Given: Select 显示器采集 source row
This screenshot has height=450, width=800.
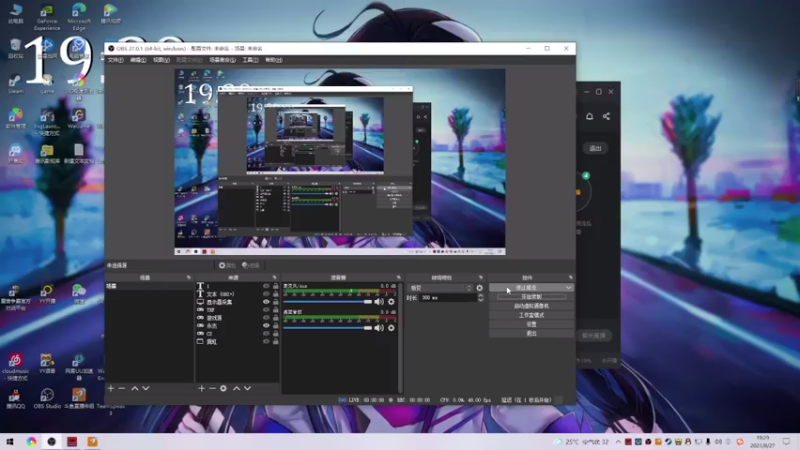Looking at the screenshot, I should tap(238, 302).
